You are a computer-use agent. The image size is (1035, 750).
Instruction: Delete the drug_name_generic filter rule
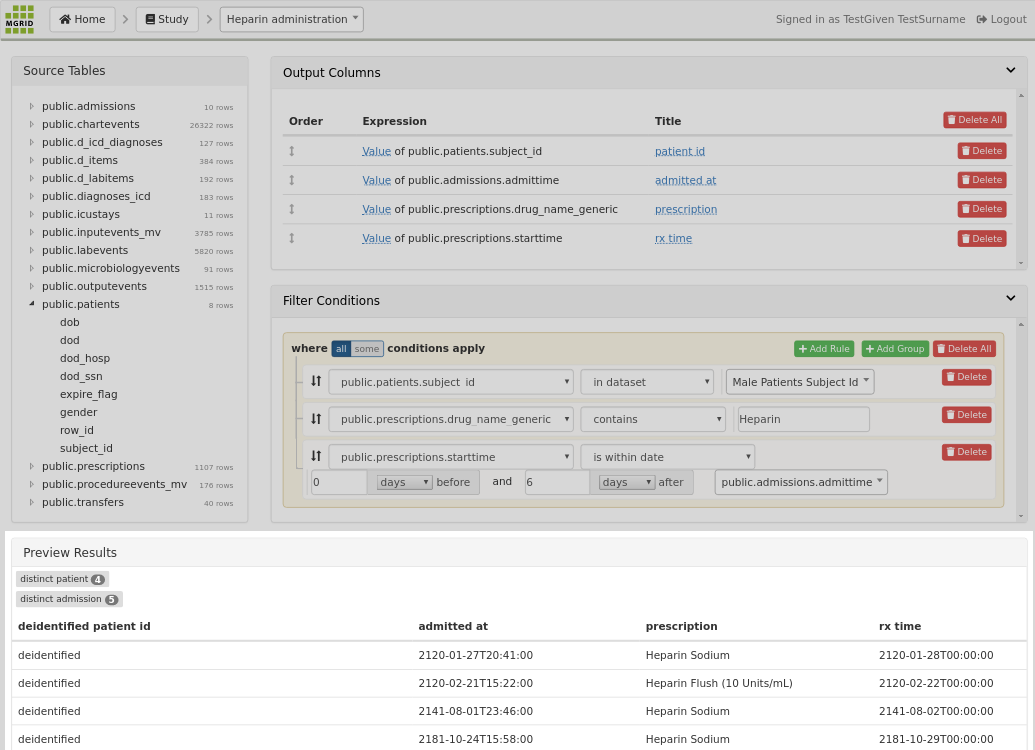tap(966, 415)
